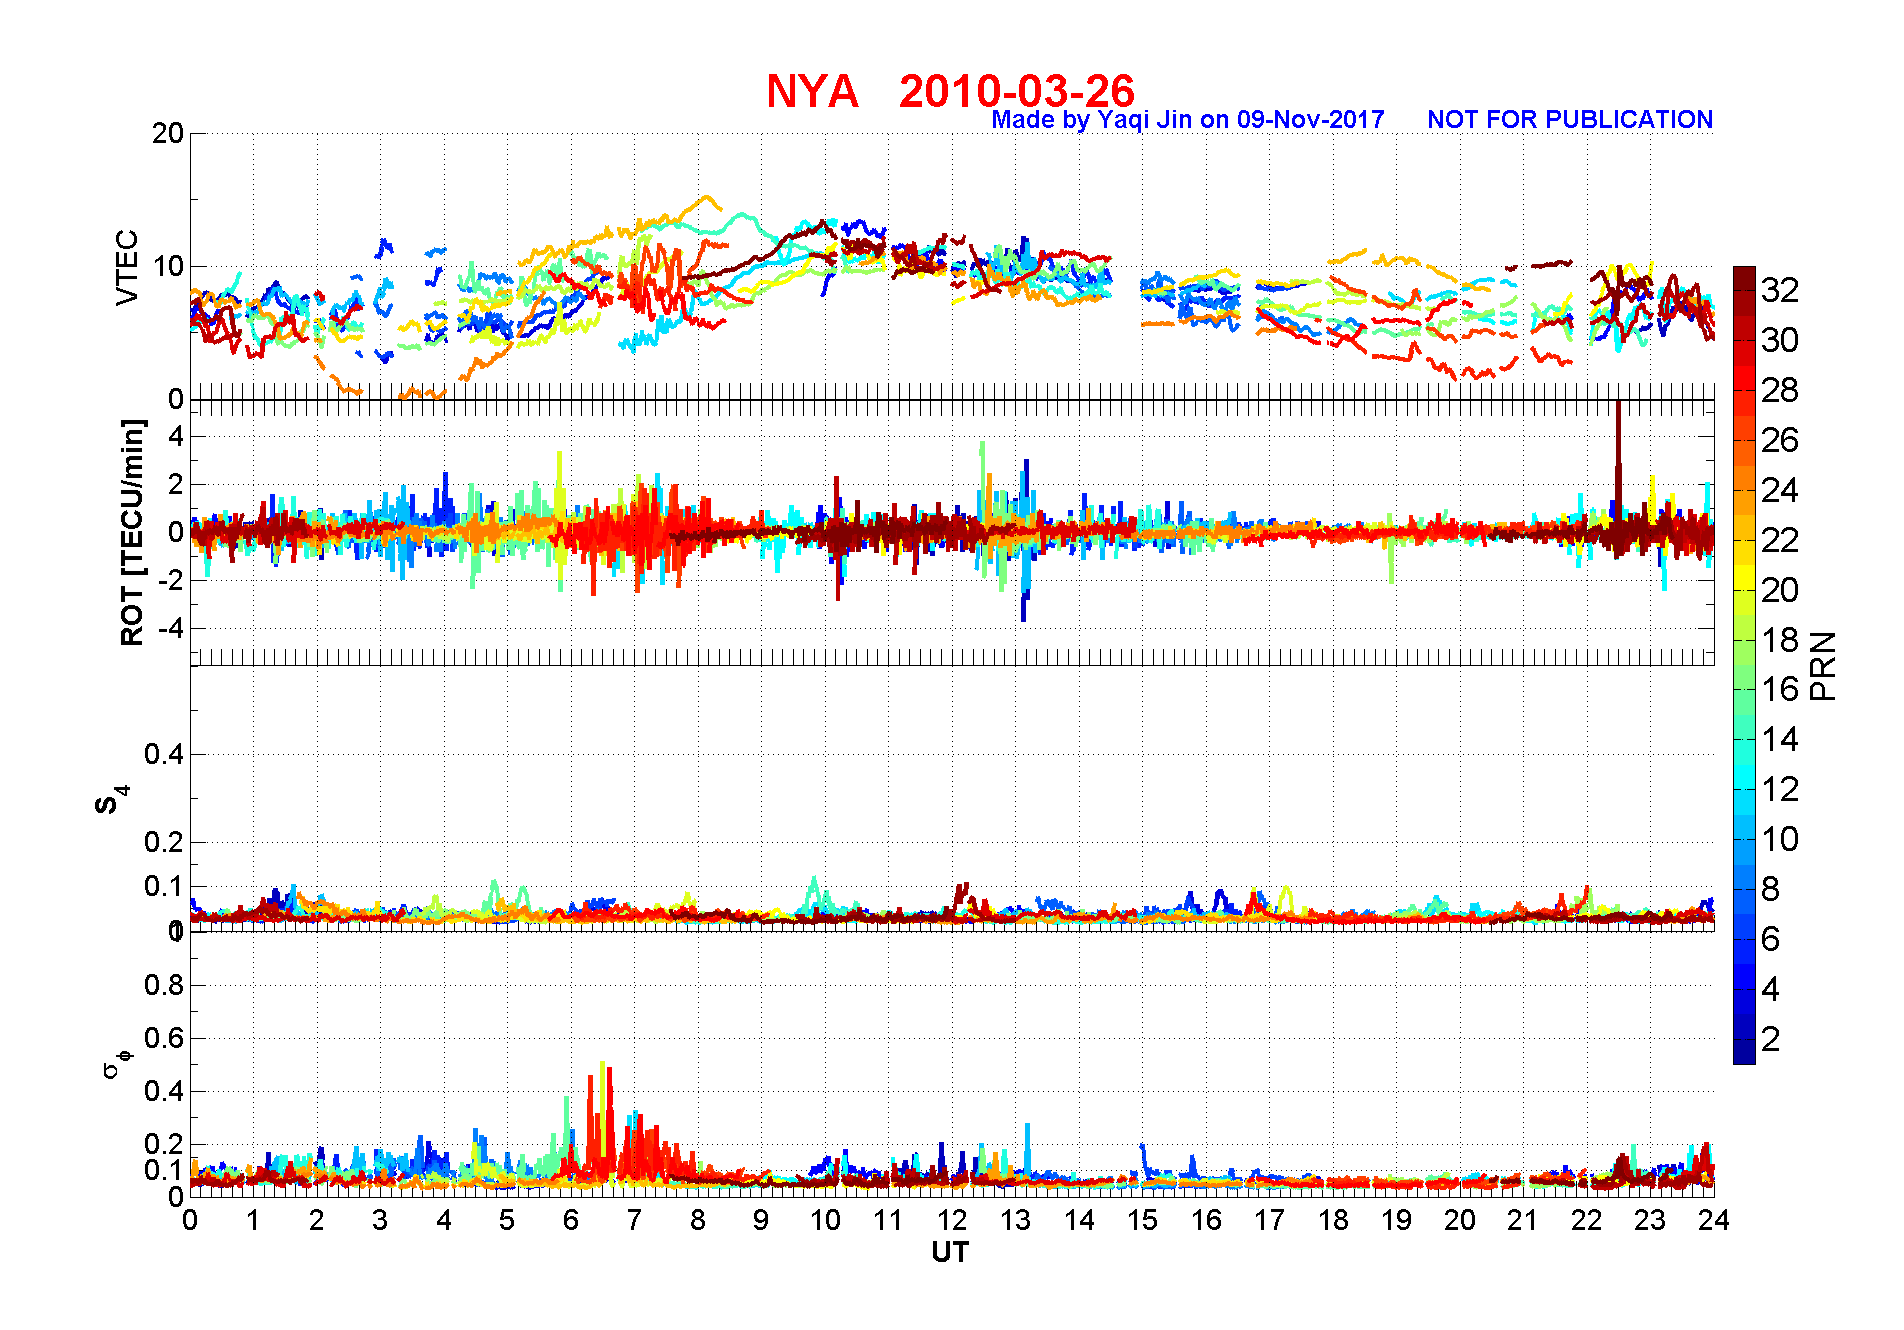Click the x-axis tick label 18
The width and height of the screenshot is (1904, 1330).
(1333, 1220)
